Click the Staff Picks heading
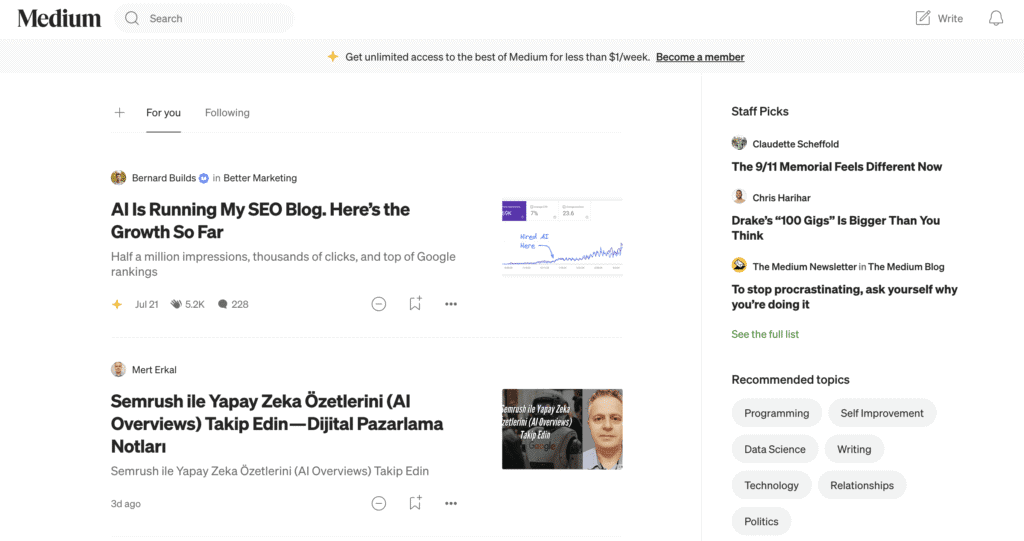This screenshot has width=1024, height=541. tap(760, 111)
